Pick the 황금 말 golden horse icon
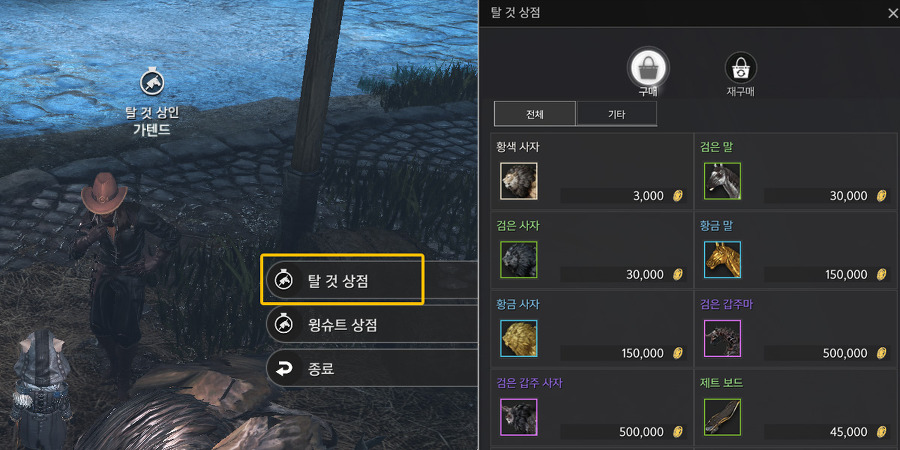The height and width of the screenshot is (450, 900). pos(722,259)
